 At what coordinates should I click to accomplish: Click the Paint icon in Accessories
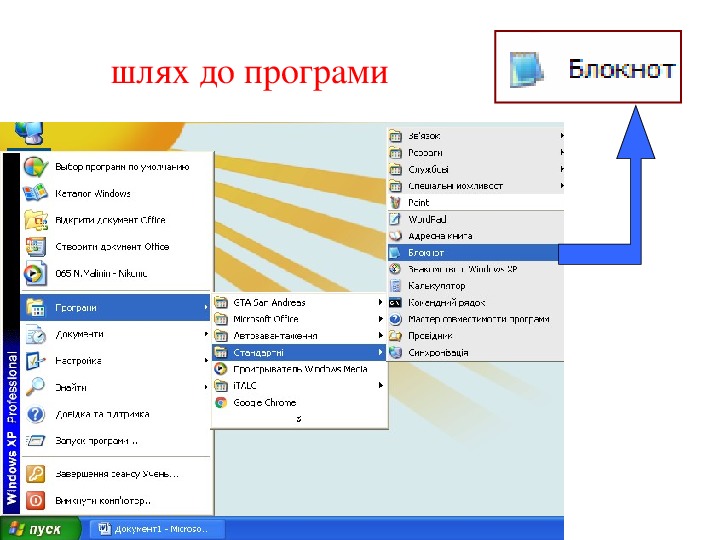(395, 202)
